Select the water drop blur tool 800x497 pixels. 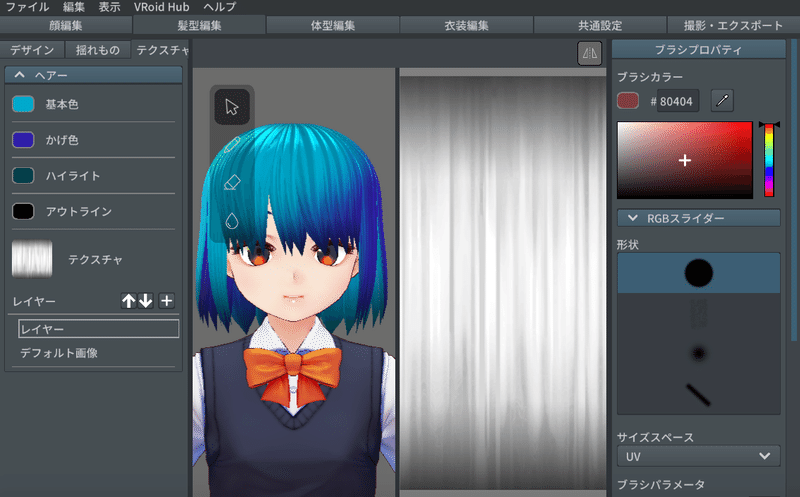[x=232, y=221]
